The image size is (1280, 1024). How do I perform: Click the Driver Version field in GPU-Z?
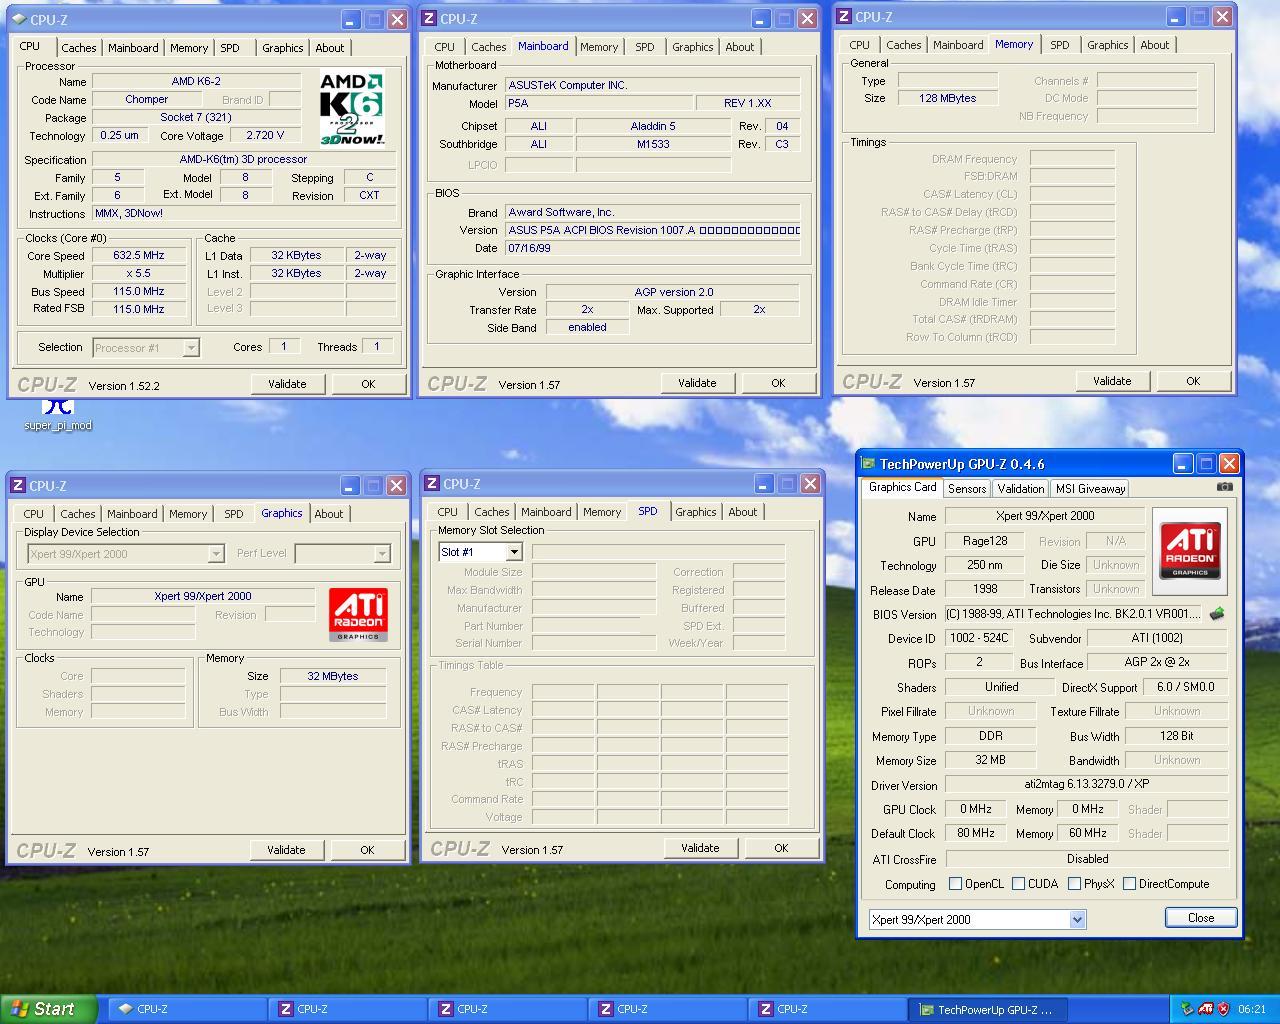pos(1086,785)
